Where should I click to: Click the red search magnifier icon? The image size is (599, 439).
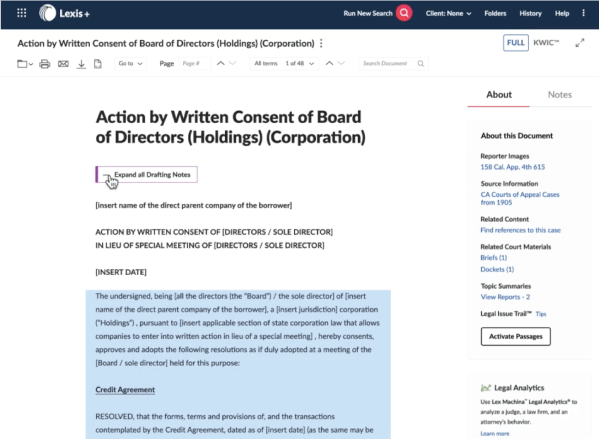[404, 13]
